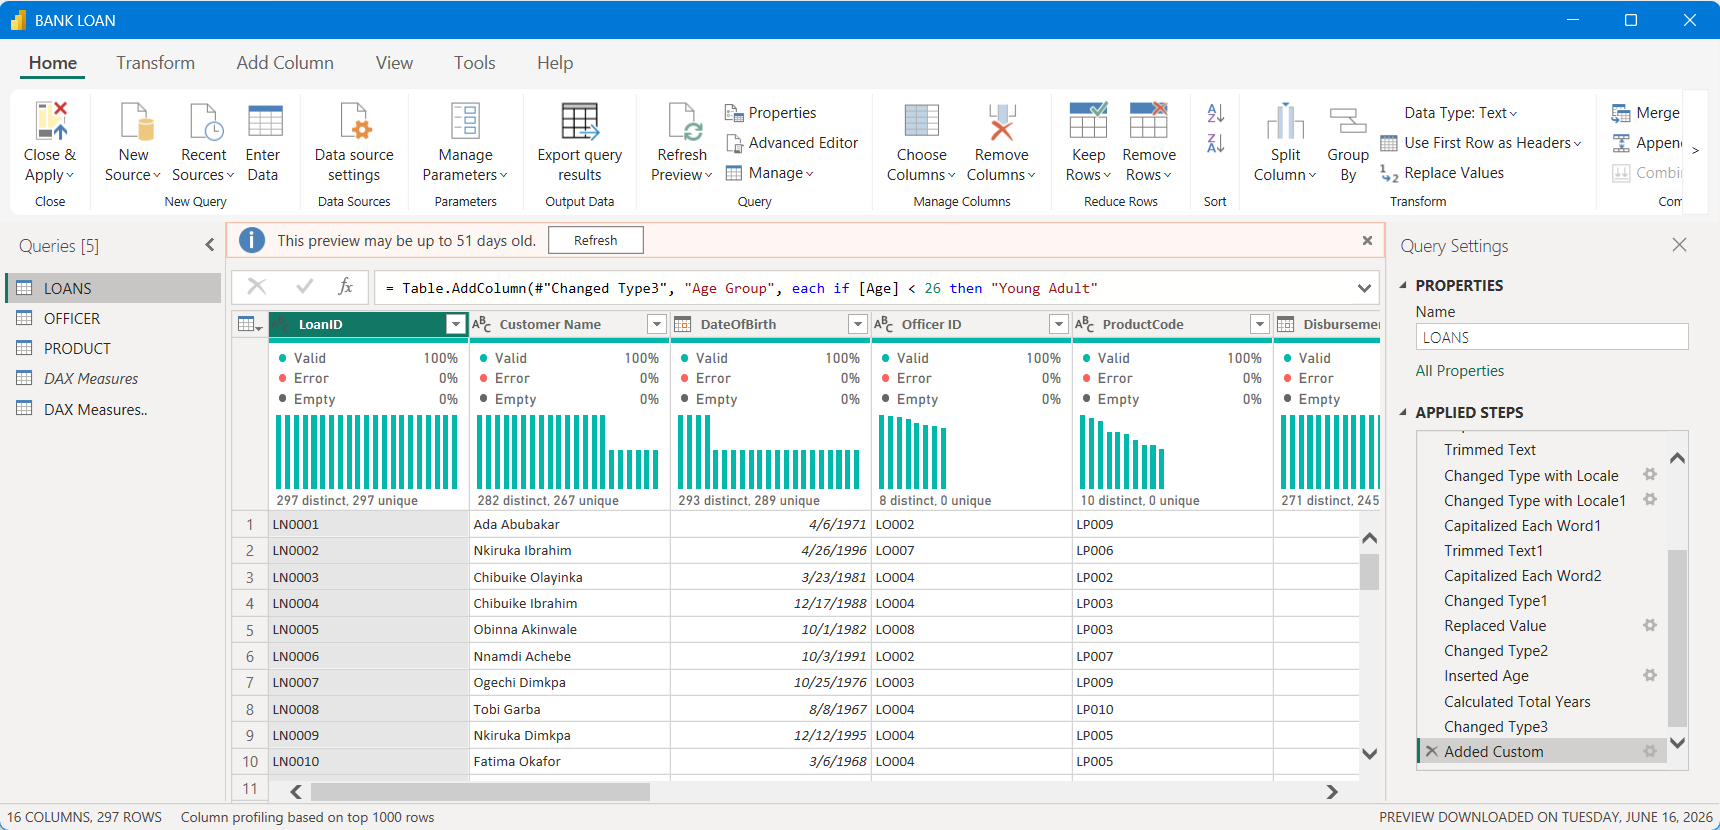Click the Refresh button in the preview notice
1720x830 pixels.
coord(595,240)
